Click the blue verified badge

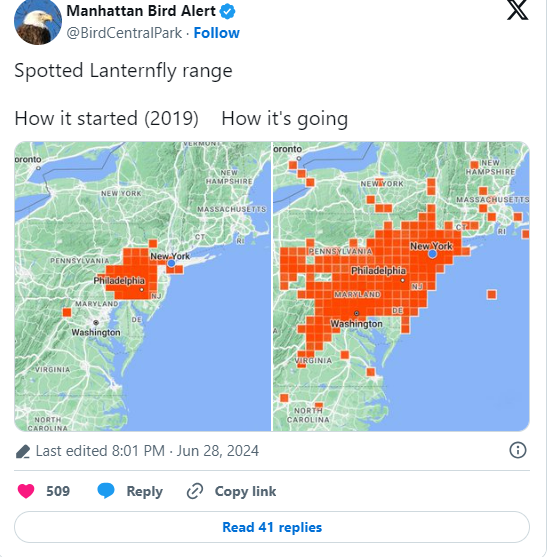(228, 11)
